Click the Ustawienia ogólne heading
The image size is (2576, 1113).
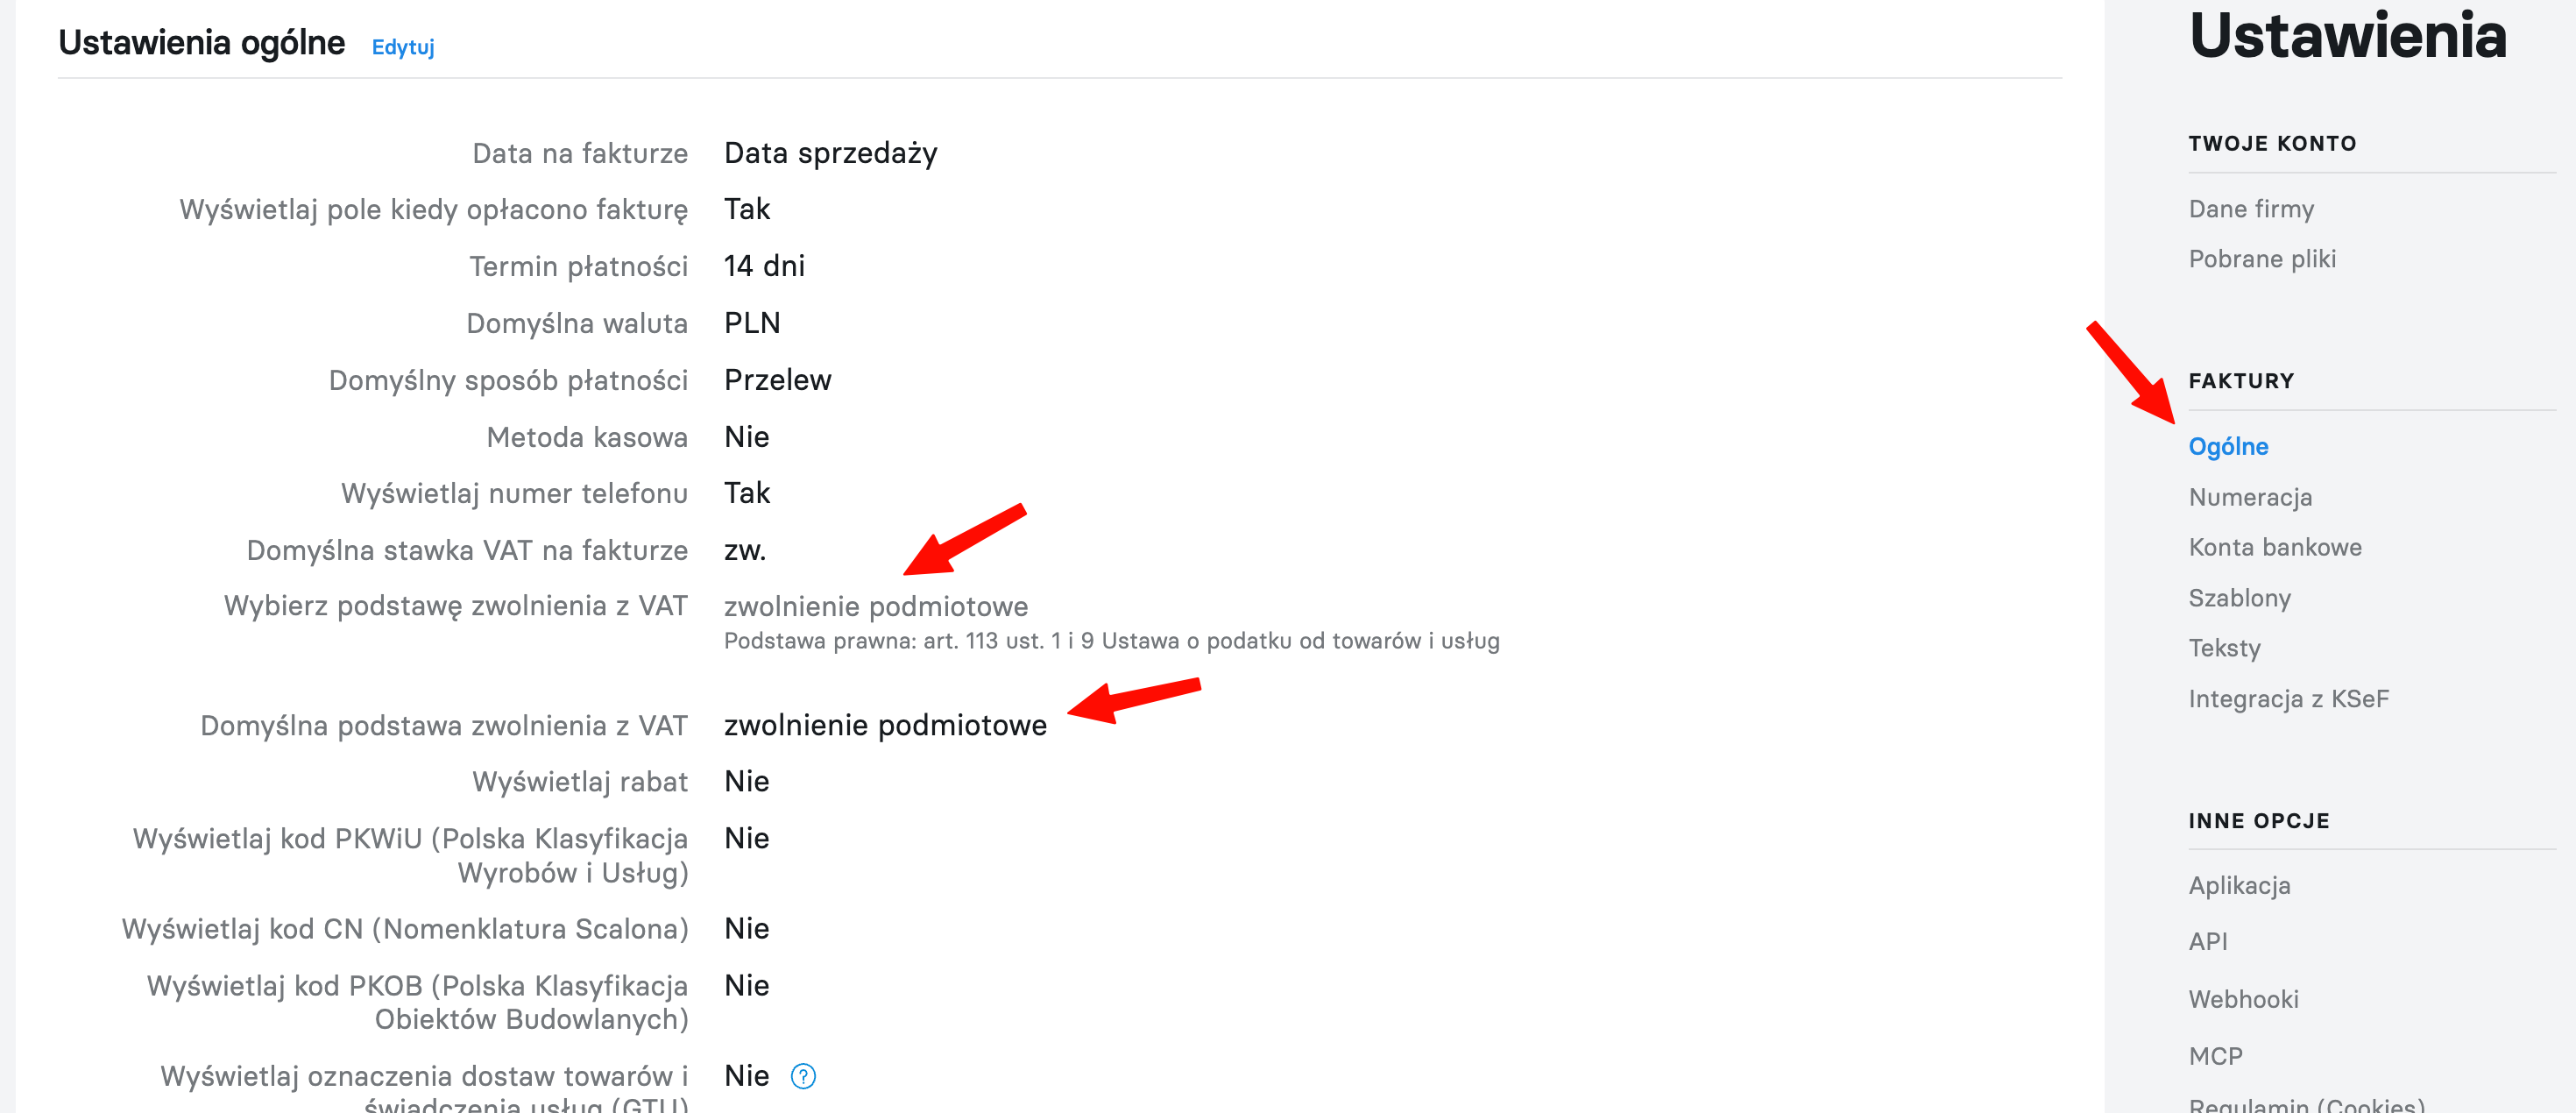201,43
